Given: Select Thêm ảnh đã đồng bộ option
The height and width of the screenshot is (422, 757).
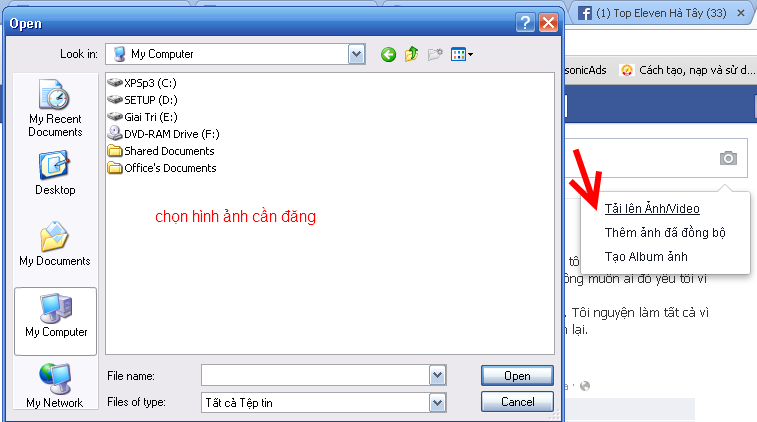Looking at the screenshot, I should tap(665, 232).
